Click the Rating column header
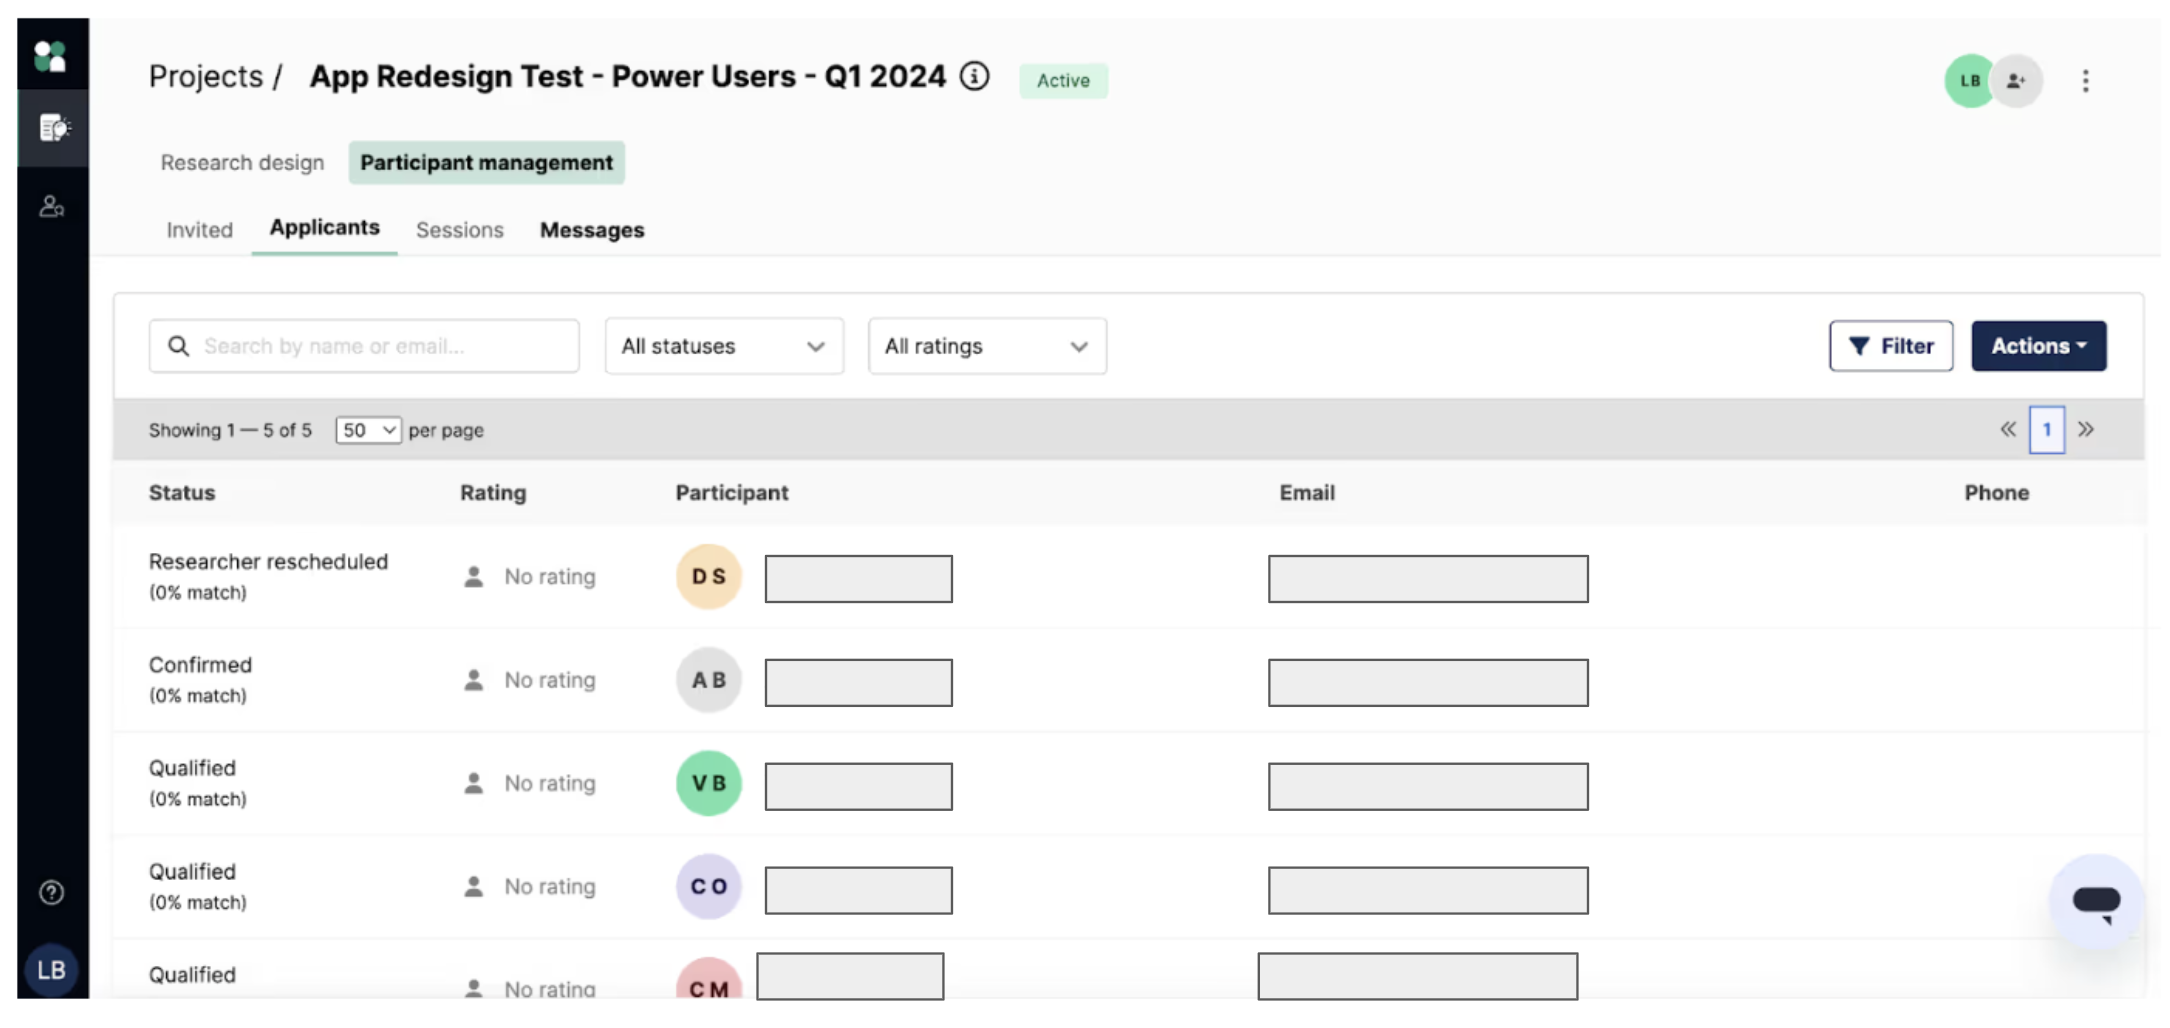The image size is (2170, 1028). coord(493,493)
